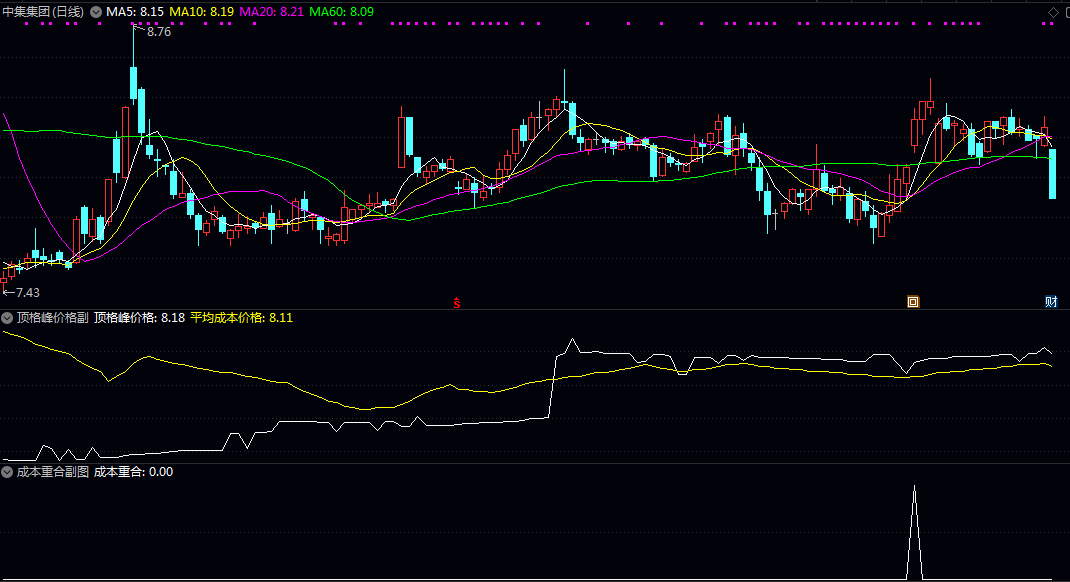The height and width of the screenshot is (582, 1070).
Task: Expand the 成本重合副图 indicator panel menu
Action: [x=7, y=471]
